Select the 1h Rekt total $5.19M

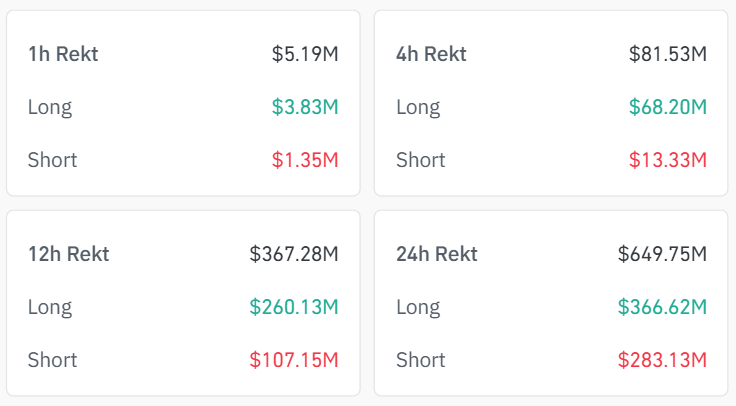(305, 54)
